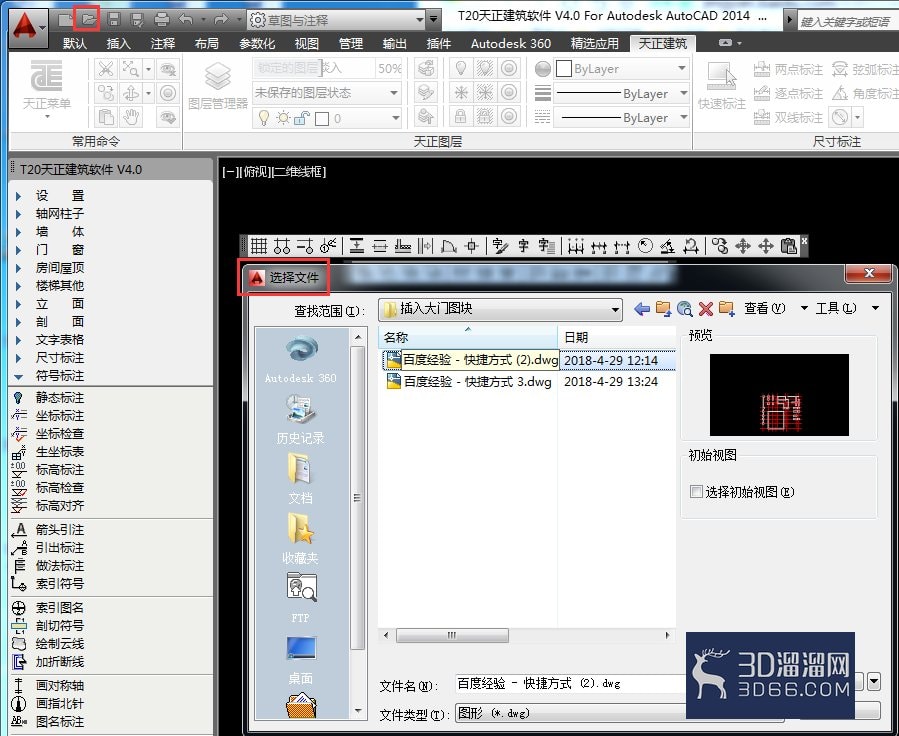Select 绘制云线 tool
899x736 pixels.
tap(48, 644)
